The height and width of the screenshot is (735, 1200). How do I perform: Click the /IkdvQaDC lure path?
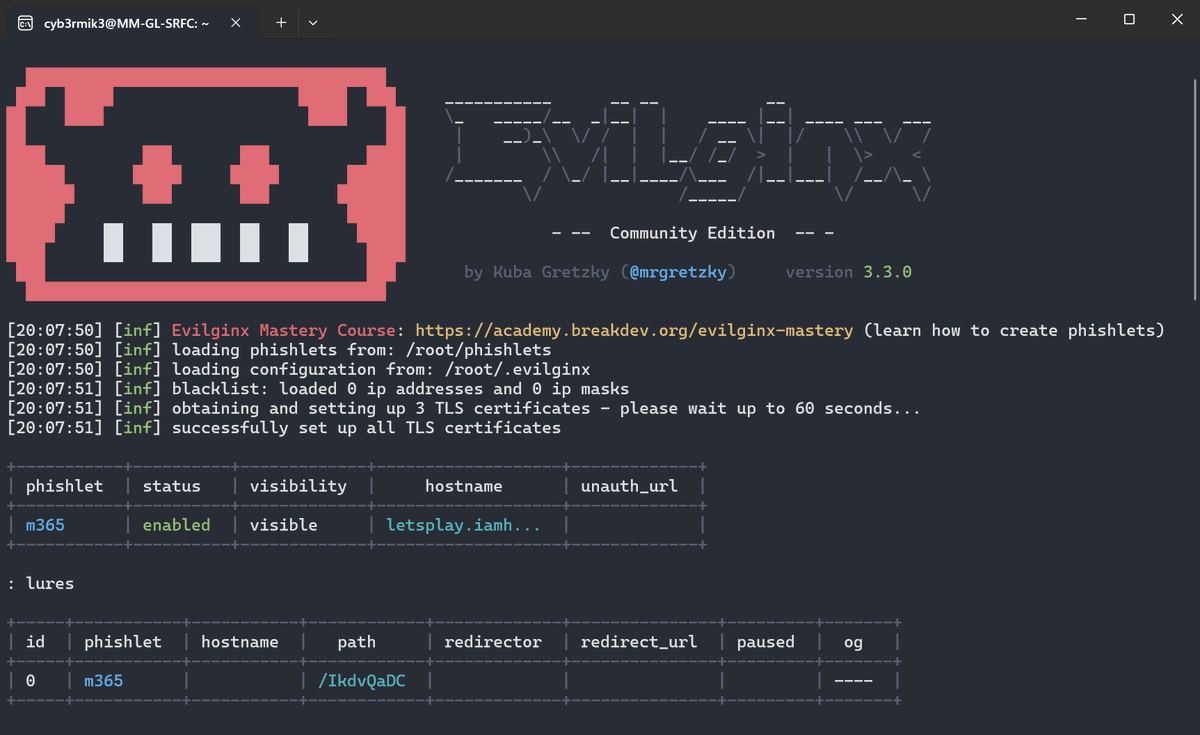tap(361, 681)
